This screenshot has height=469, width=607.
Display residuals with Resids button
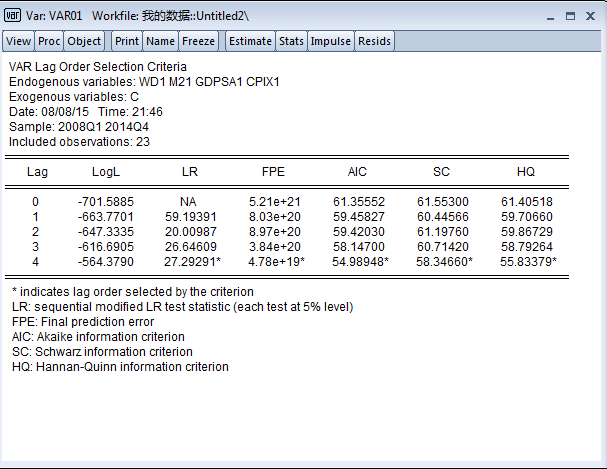[x=374, y=41]
